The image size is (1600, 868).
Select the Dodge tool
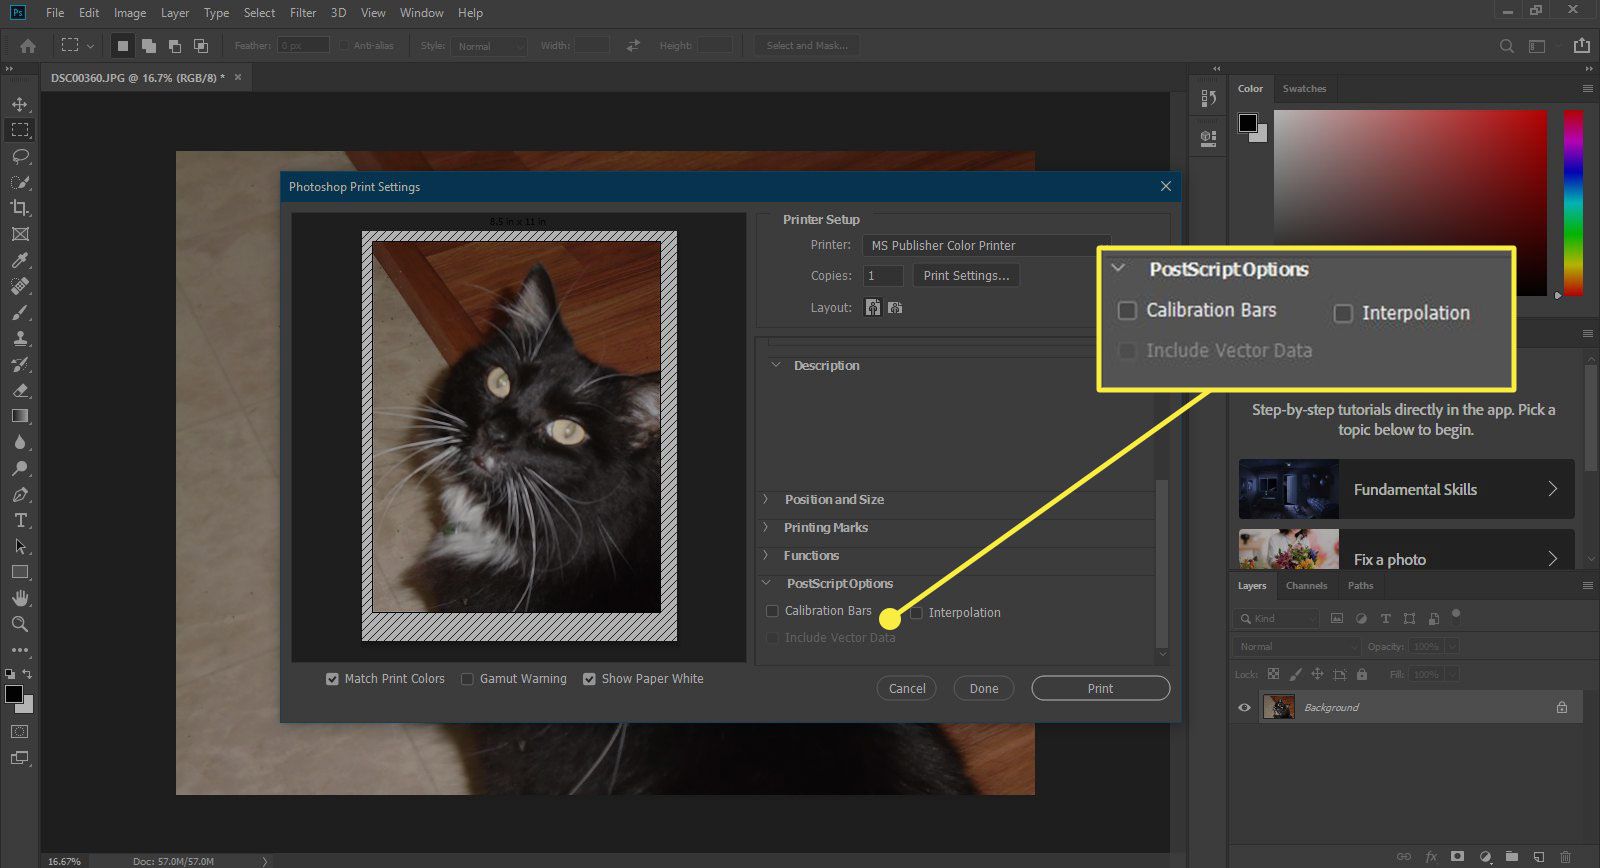tap(20, 468)
